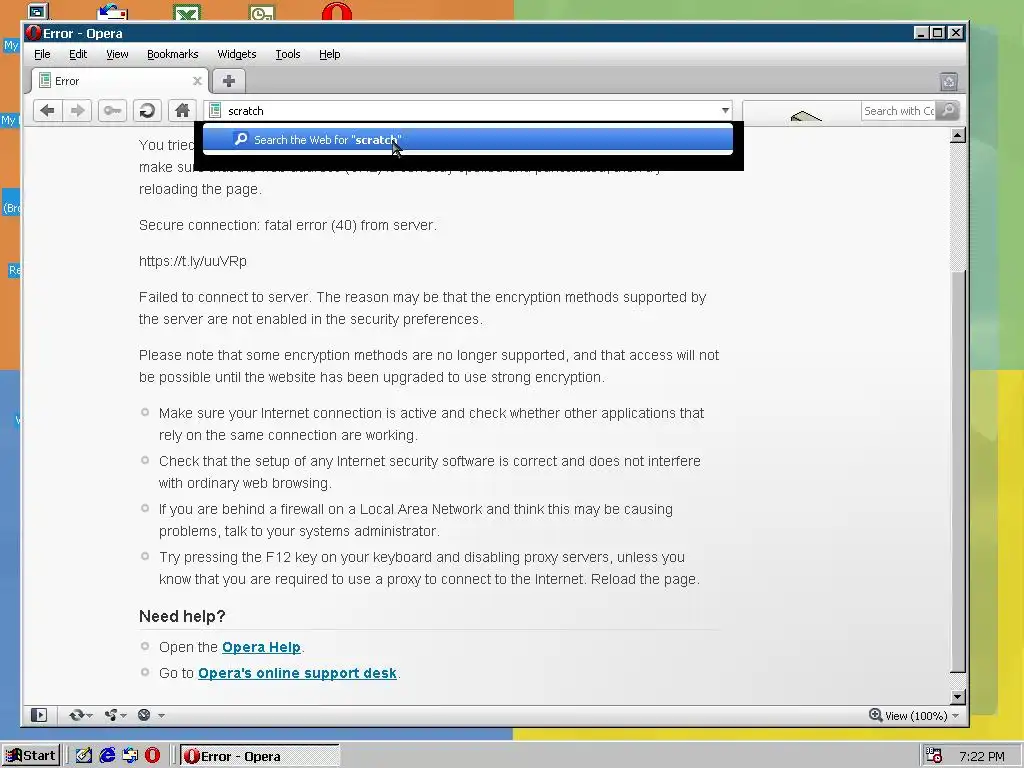Open the Opera Unite icon in status bar

111,715
